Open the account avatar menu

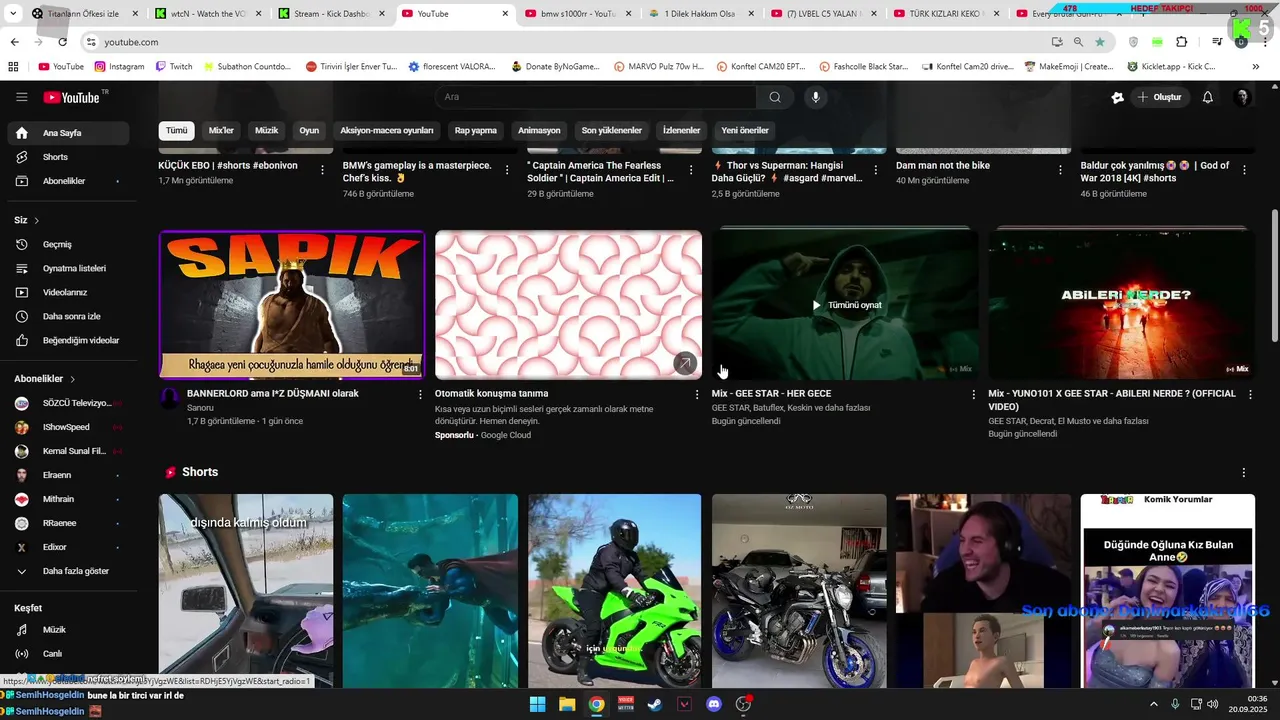click(x=1243, y=97)
